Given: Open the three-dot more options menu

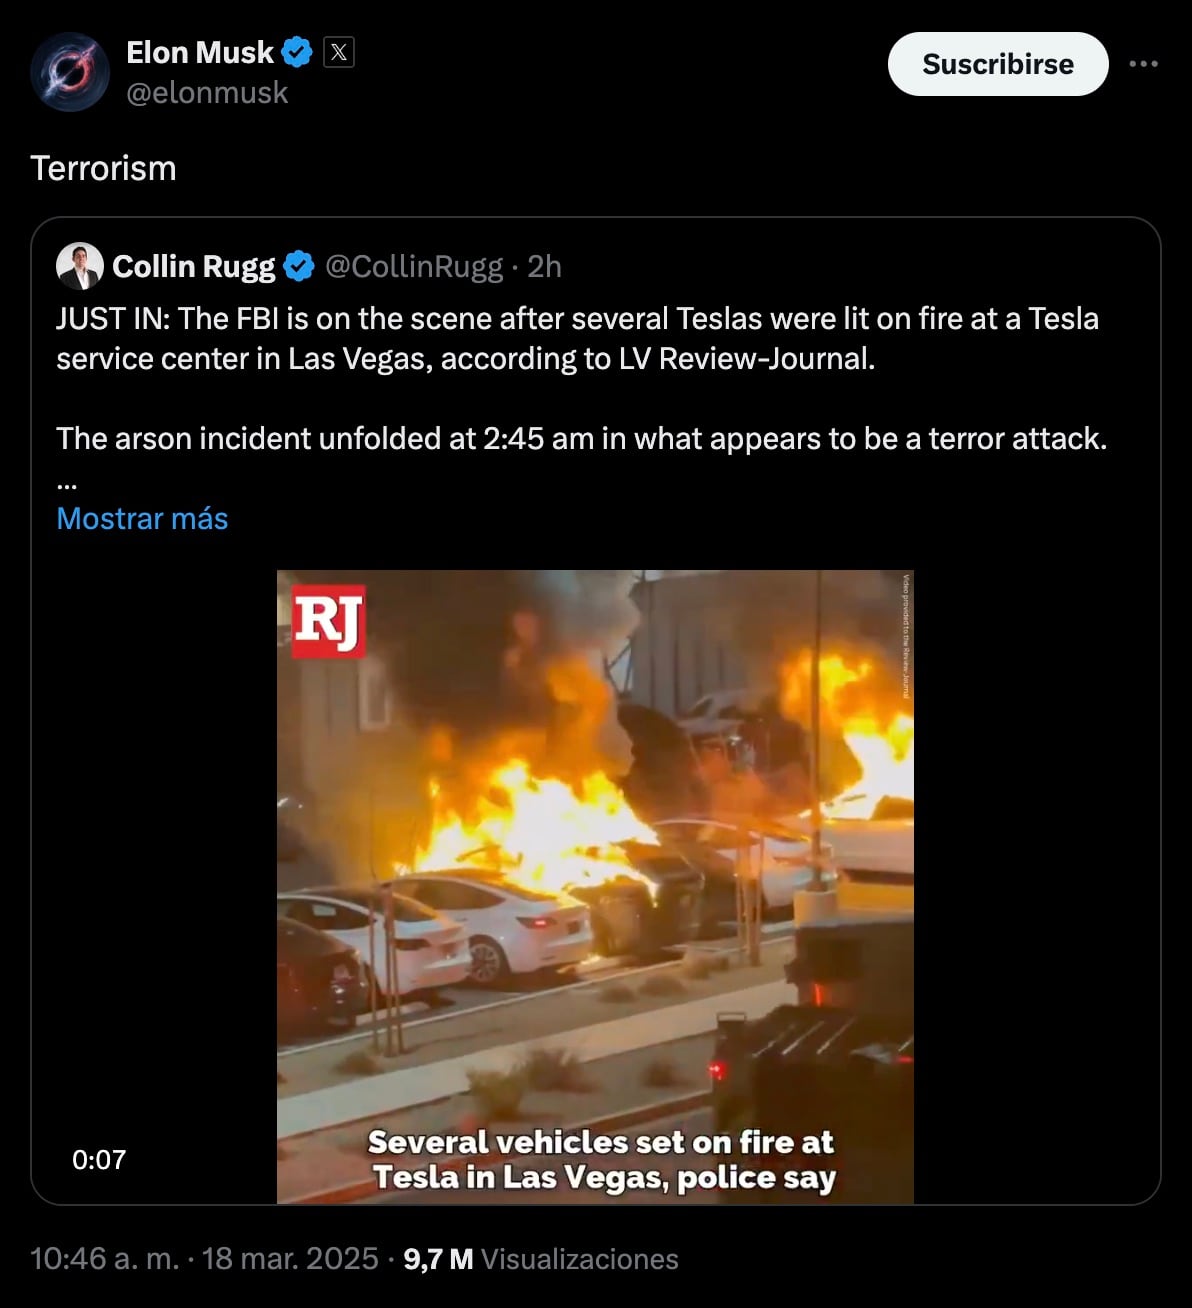Looking at the screenshot, I should pos(1143,64).
